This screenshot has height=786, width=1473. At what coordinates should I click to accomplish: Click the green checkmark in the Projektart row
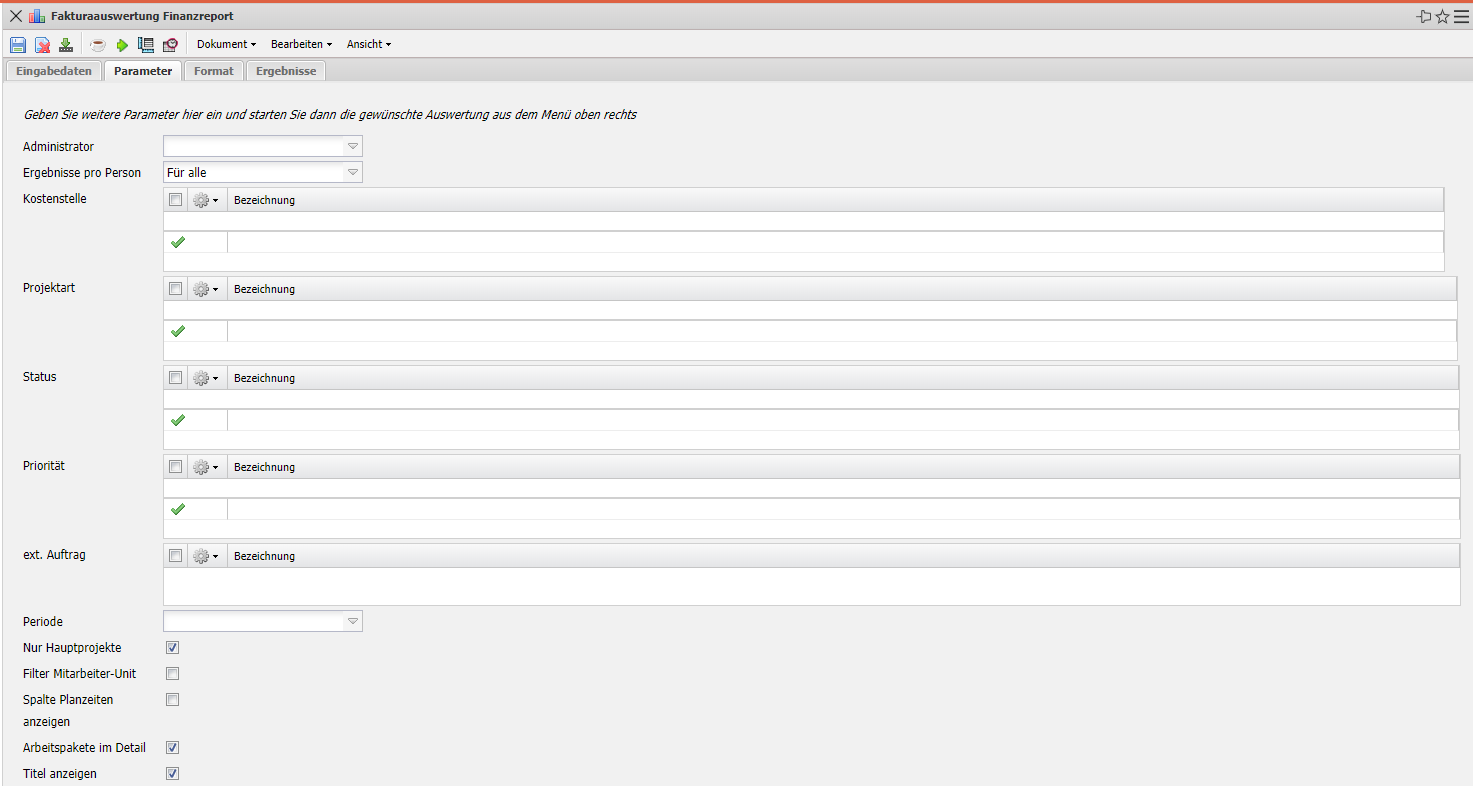178,331
